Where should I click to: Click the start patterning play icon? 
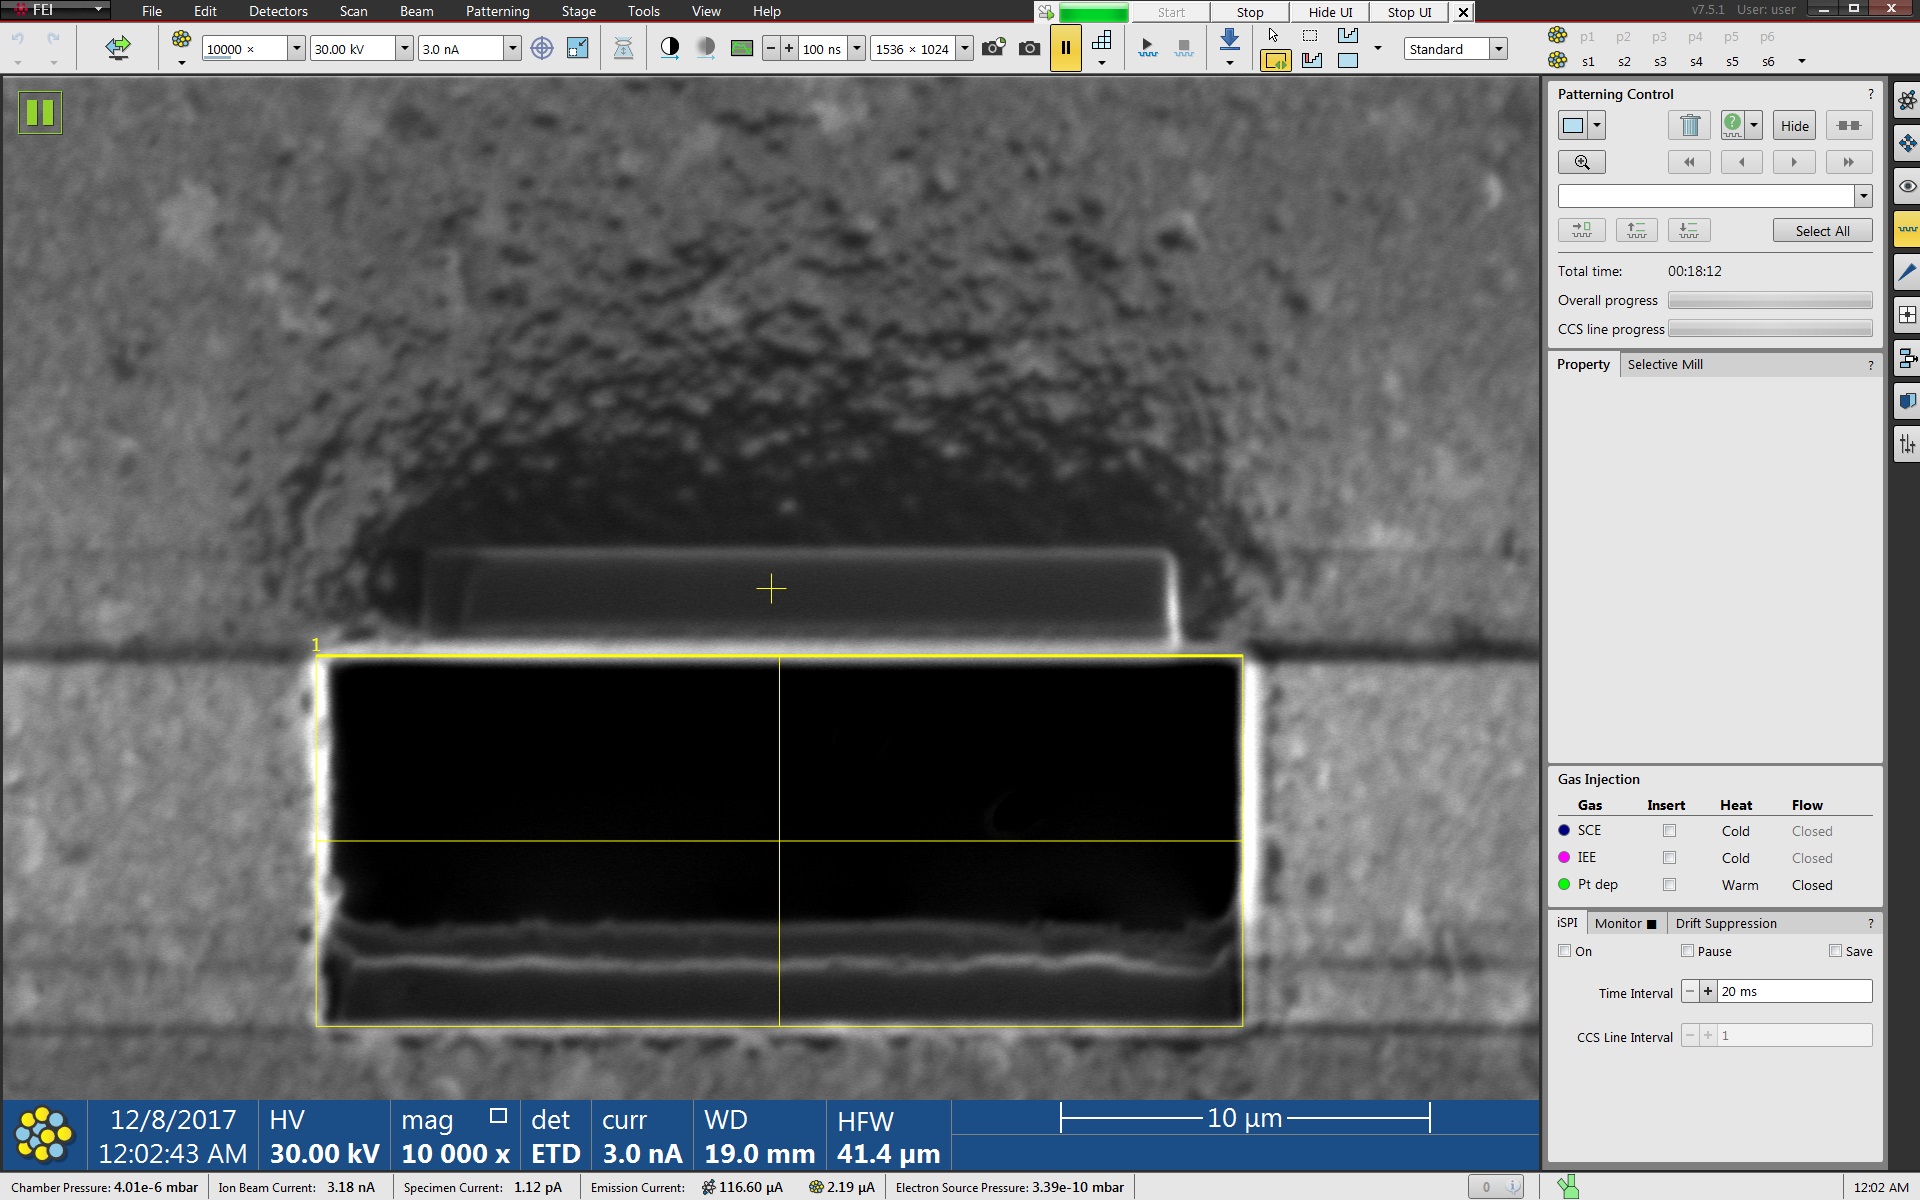[x=1147, y=48]
